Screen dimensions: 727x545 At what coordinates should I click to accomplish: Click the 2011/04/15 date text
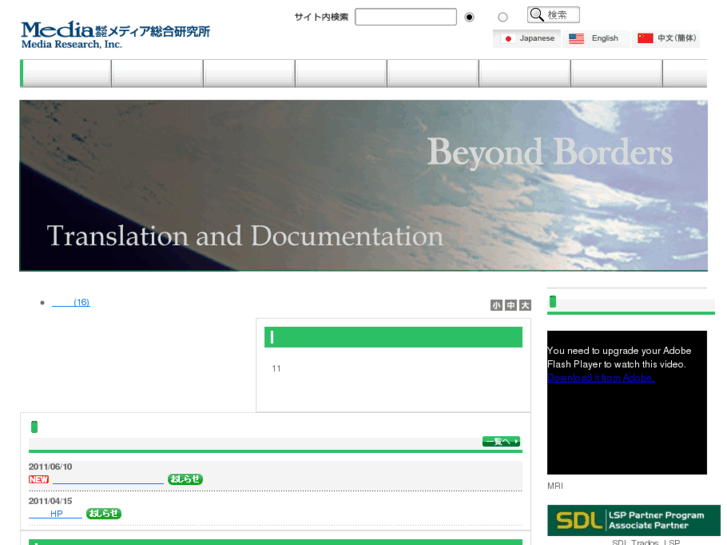click(50, 501)
